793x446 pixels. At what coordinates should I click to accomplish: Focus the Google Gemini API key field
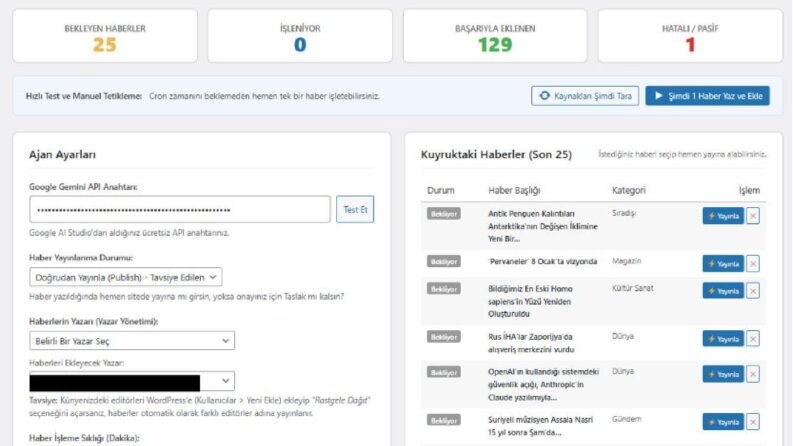tap(180, 209)
